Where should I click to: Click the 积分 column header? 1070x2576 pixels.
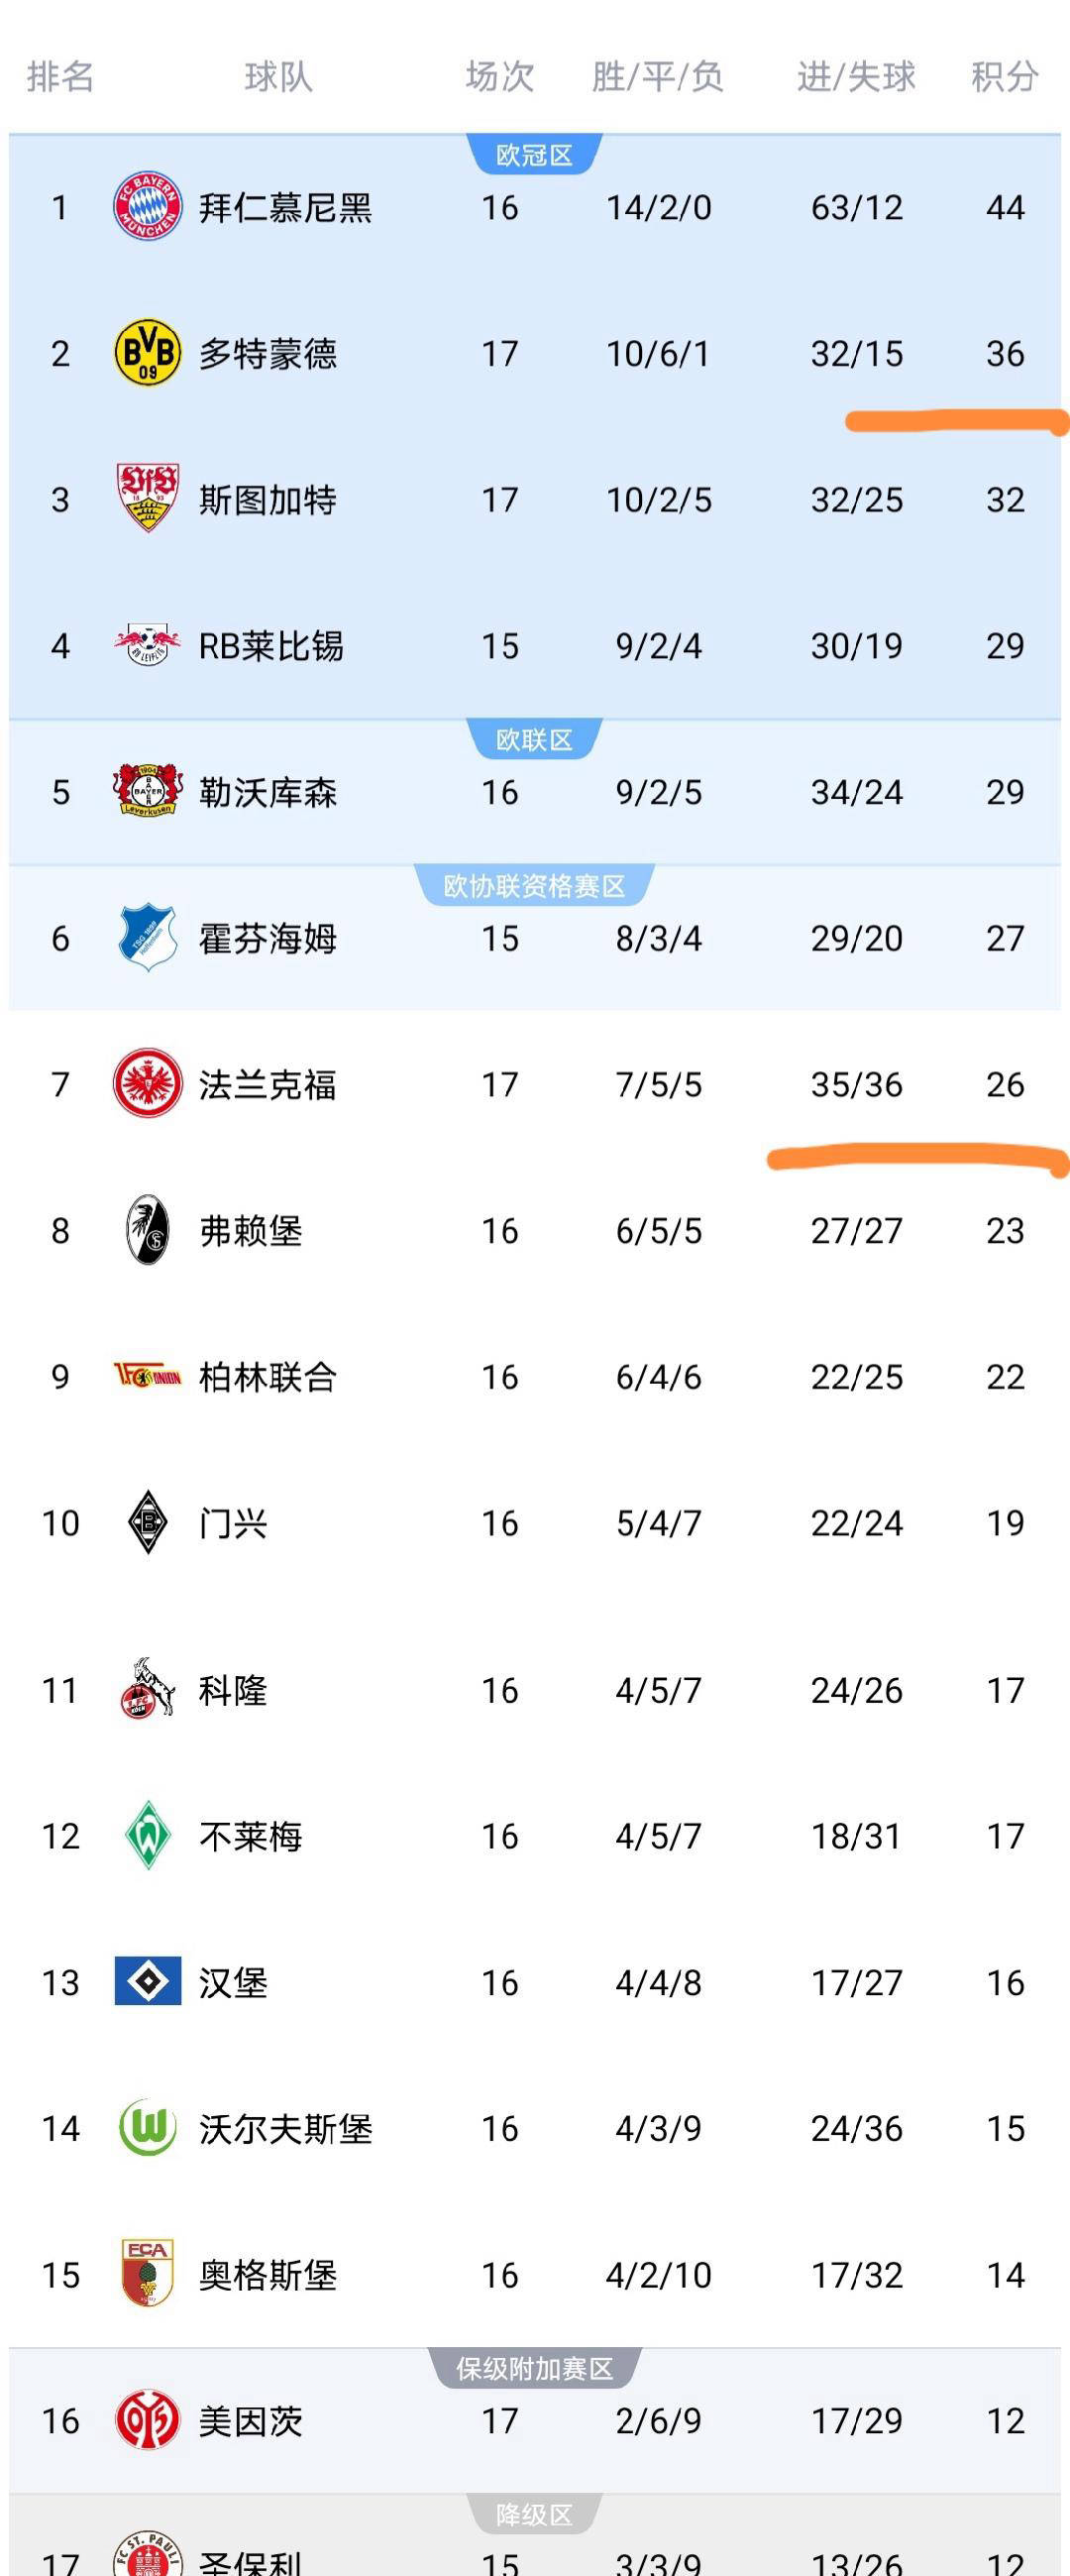tap(1004, 77)
